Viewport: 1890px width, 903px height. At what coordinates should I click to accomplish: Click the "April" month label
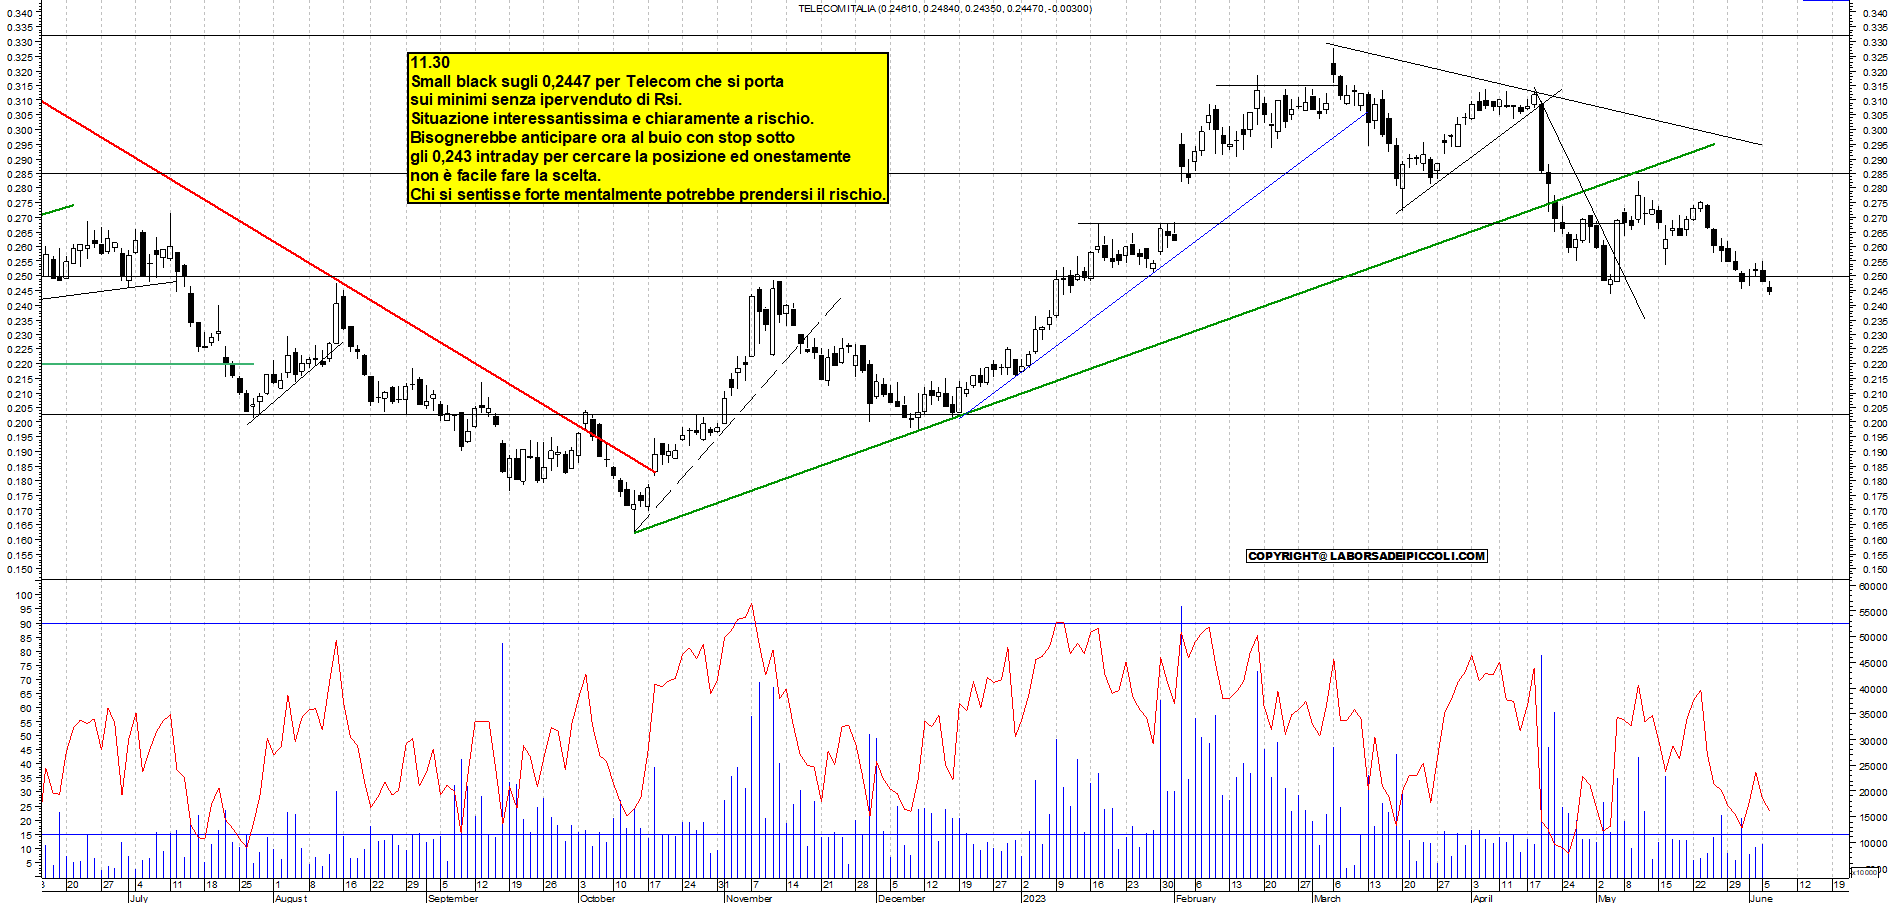coord(1482,898)
